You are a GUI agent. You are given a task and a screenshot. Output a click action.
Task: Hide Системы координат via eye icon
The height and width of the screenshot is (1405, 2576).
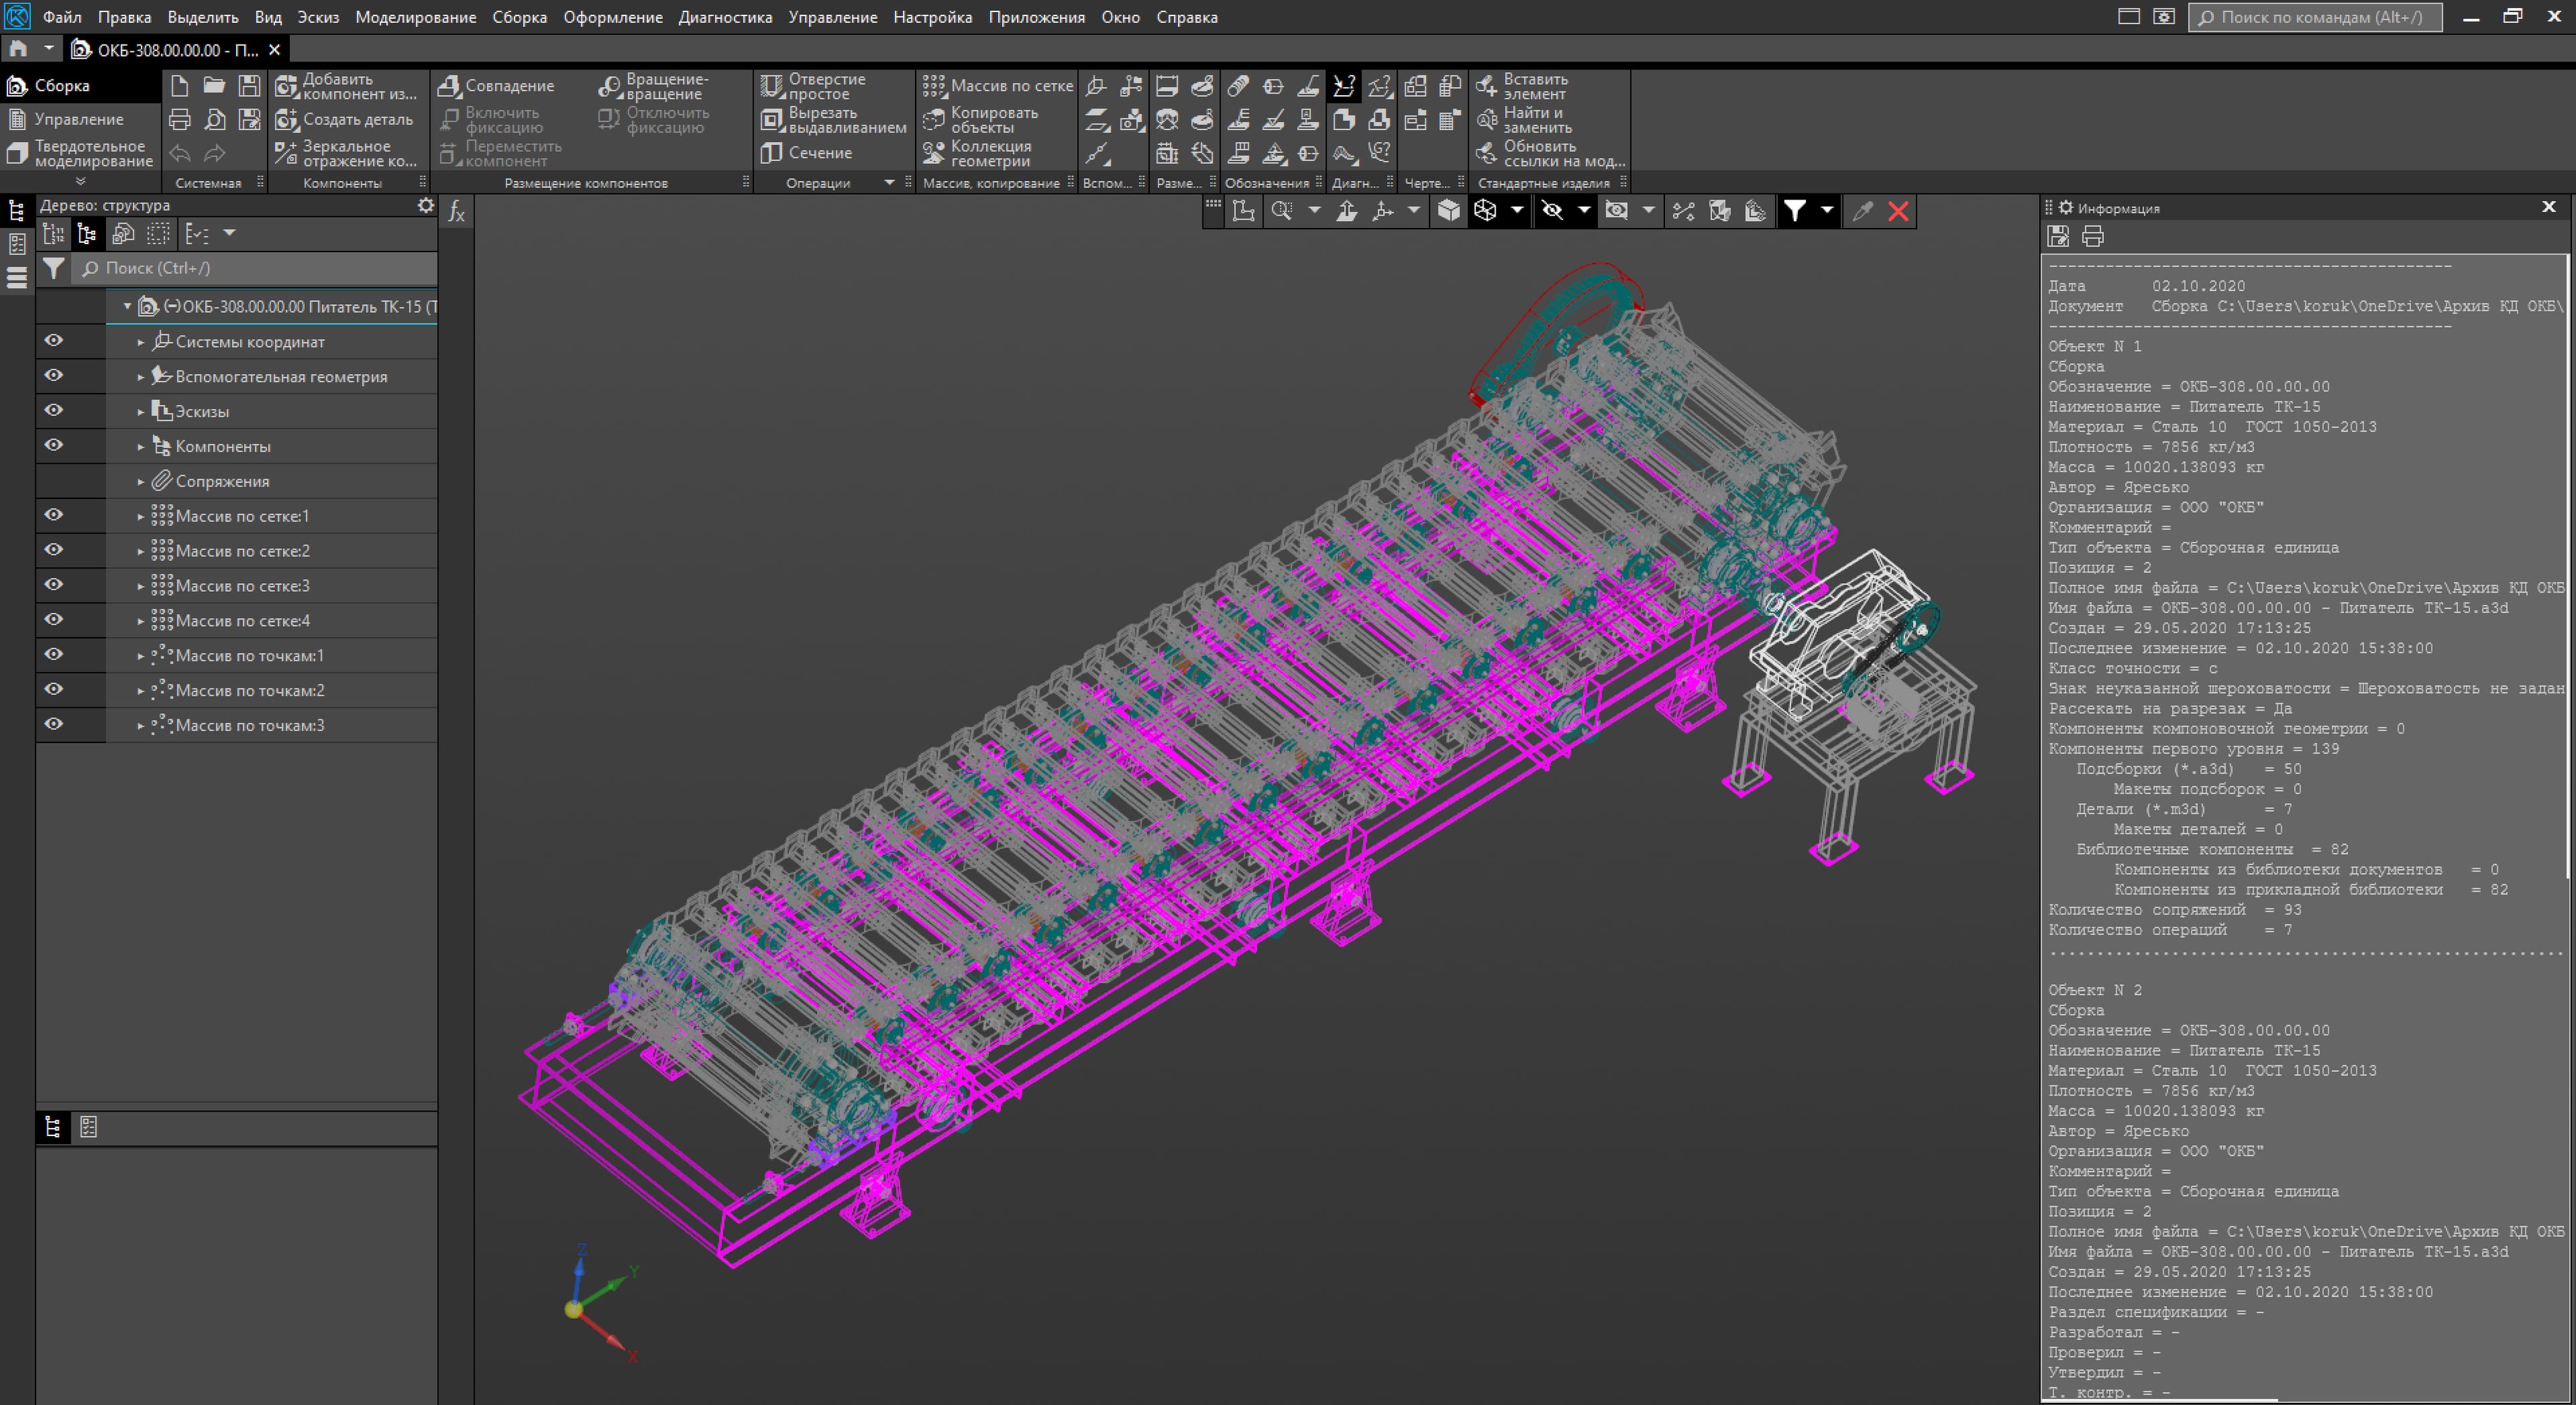click(54, 341)
